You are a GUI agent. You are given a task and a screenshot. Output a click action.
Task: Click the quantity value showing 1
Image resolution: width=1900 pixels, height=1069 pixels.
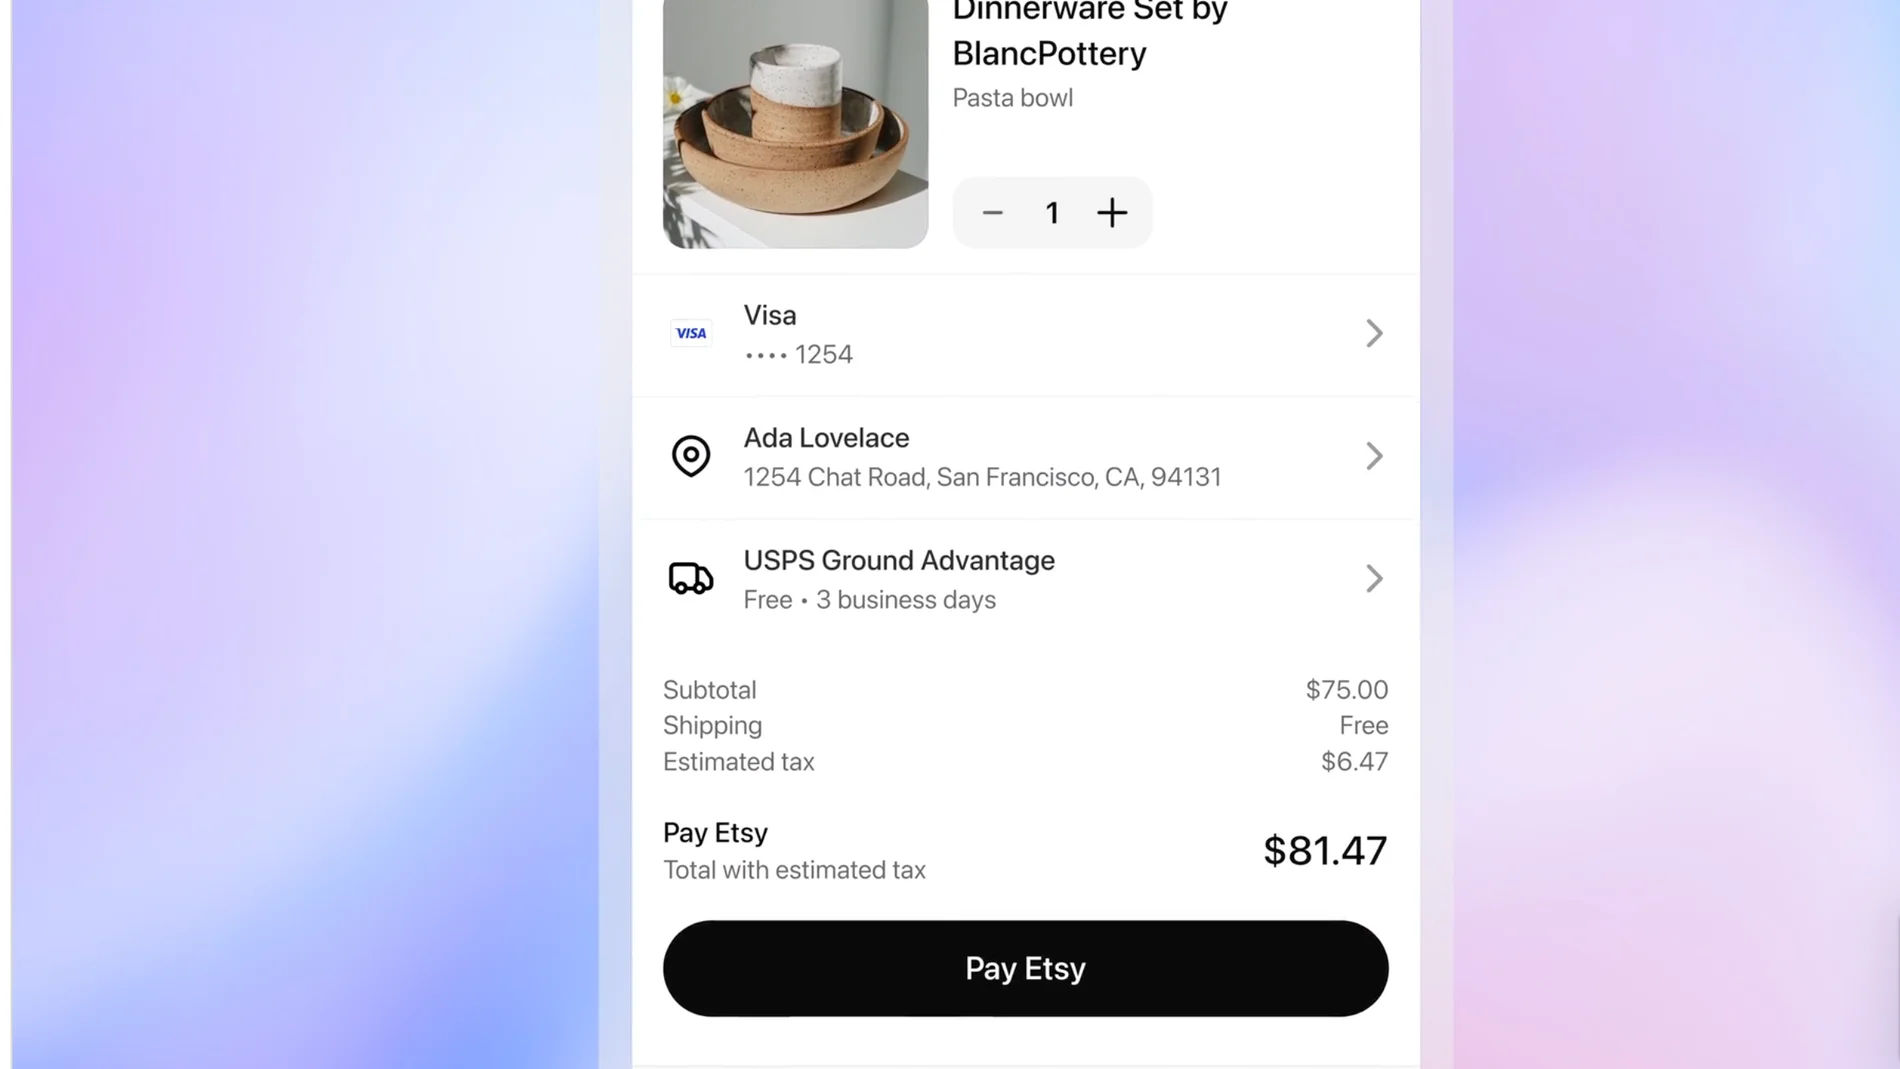[1052, 212]
